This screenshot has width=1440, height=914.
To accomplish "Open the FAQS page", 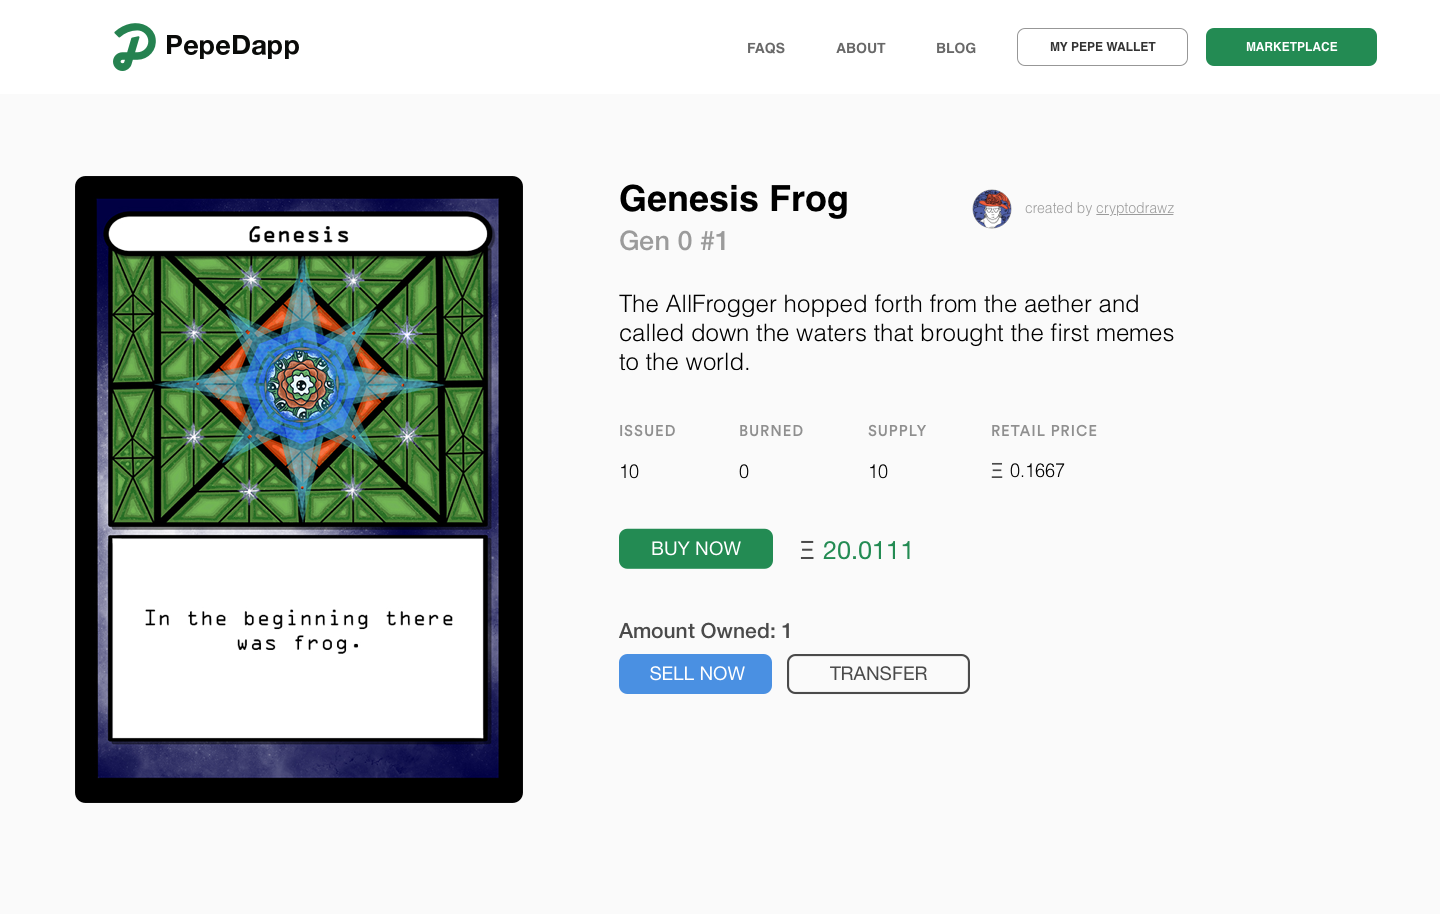I will pos(766,48).
